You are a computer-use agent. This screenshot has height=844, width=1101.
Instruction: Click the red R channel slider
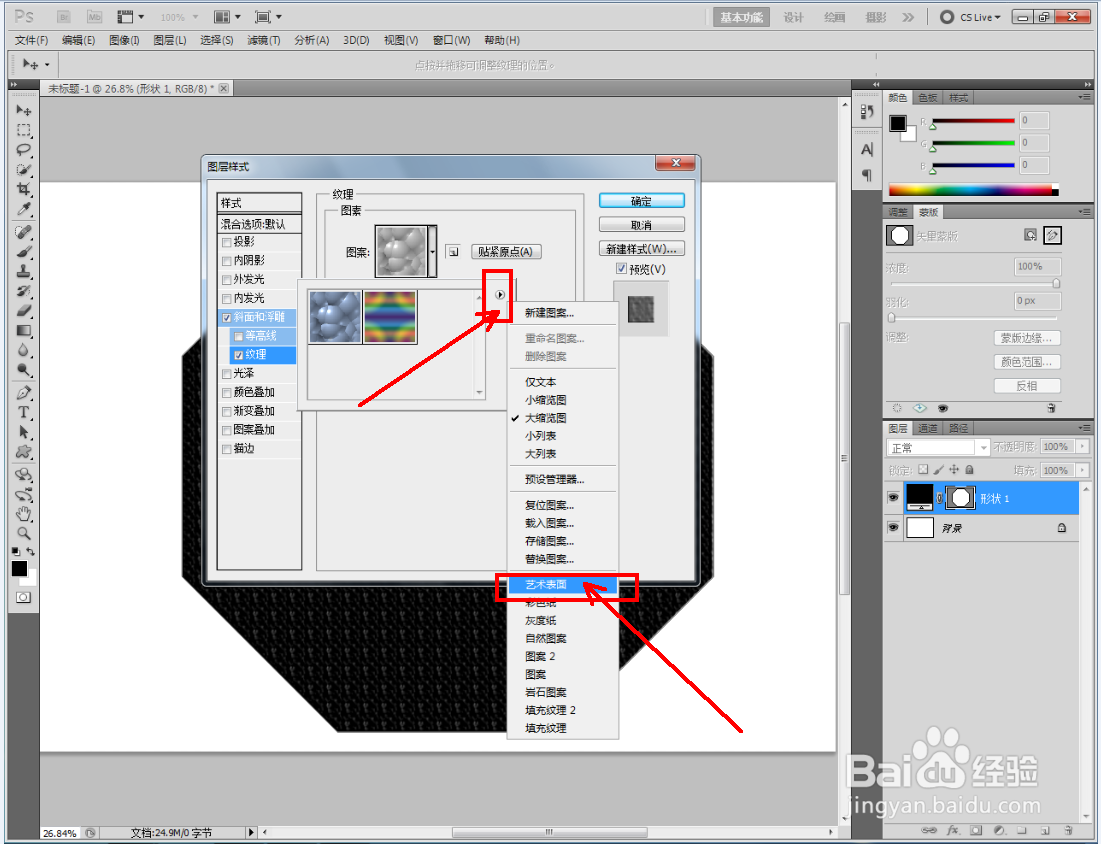[x=973, y=122]
